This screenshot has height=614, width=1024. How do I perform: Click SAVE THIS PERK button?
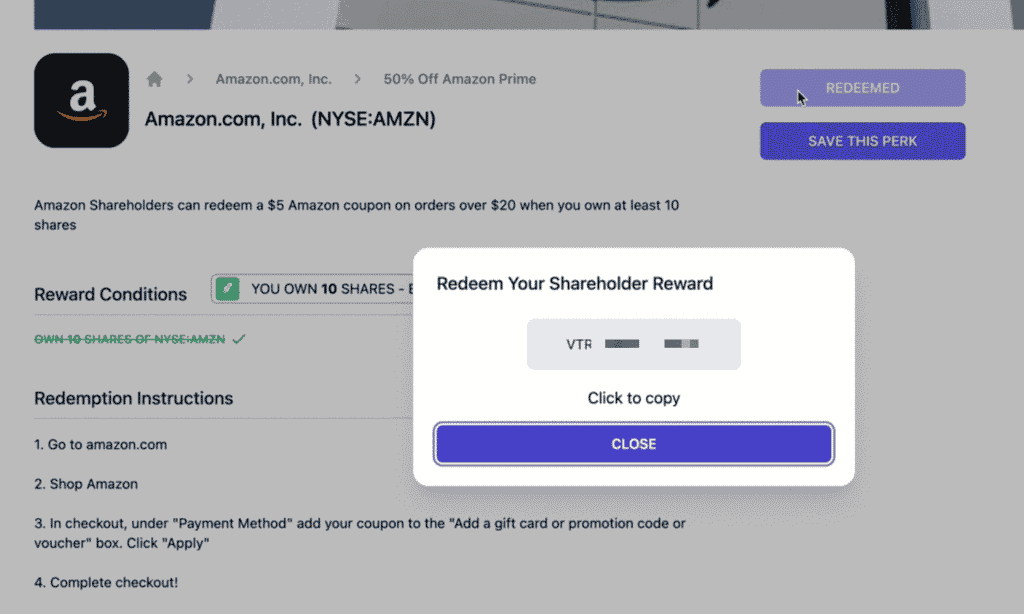click(862, 141)
